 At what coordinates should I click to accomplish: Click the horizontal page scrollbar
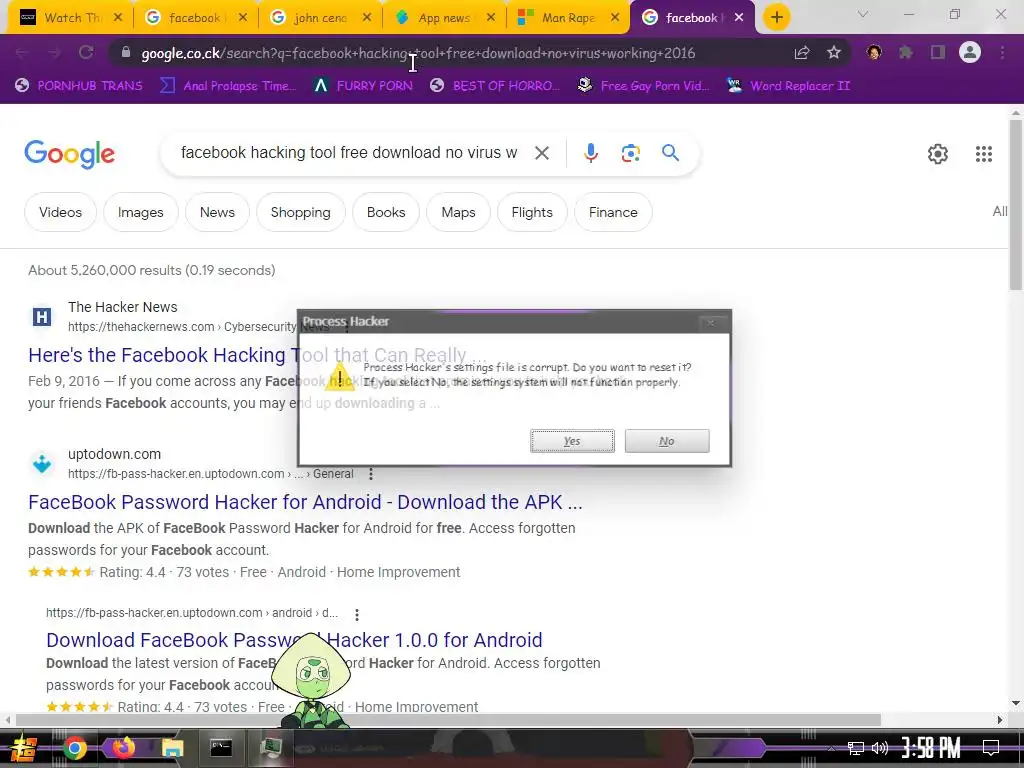pos(448,720)
